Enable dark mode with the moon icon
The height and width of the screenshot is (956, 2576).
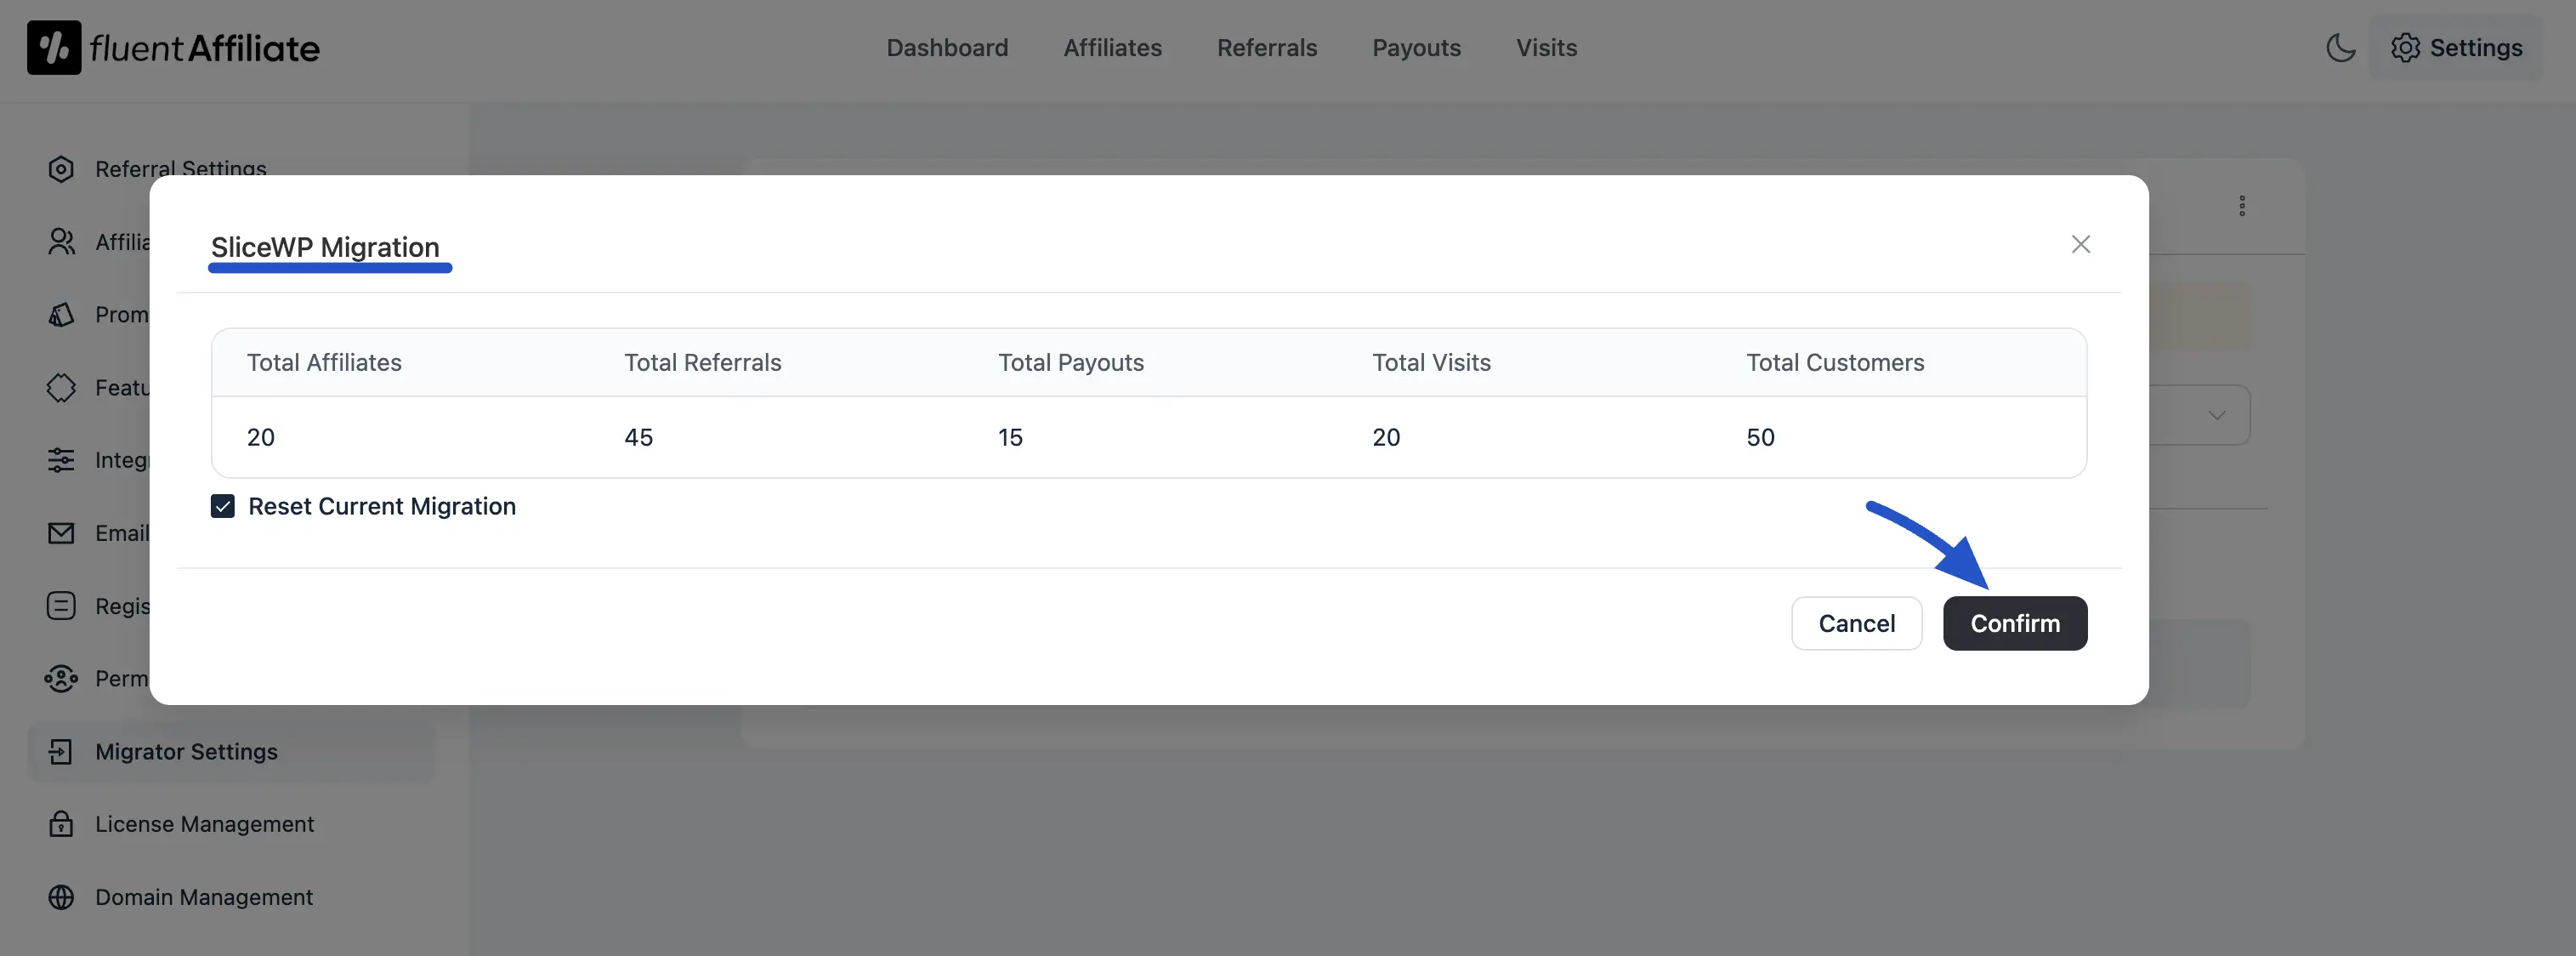2341,47
